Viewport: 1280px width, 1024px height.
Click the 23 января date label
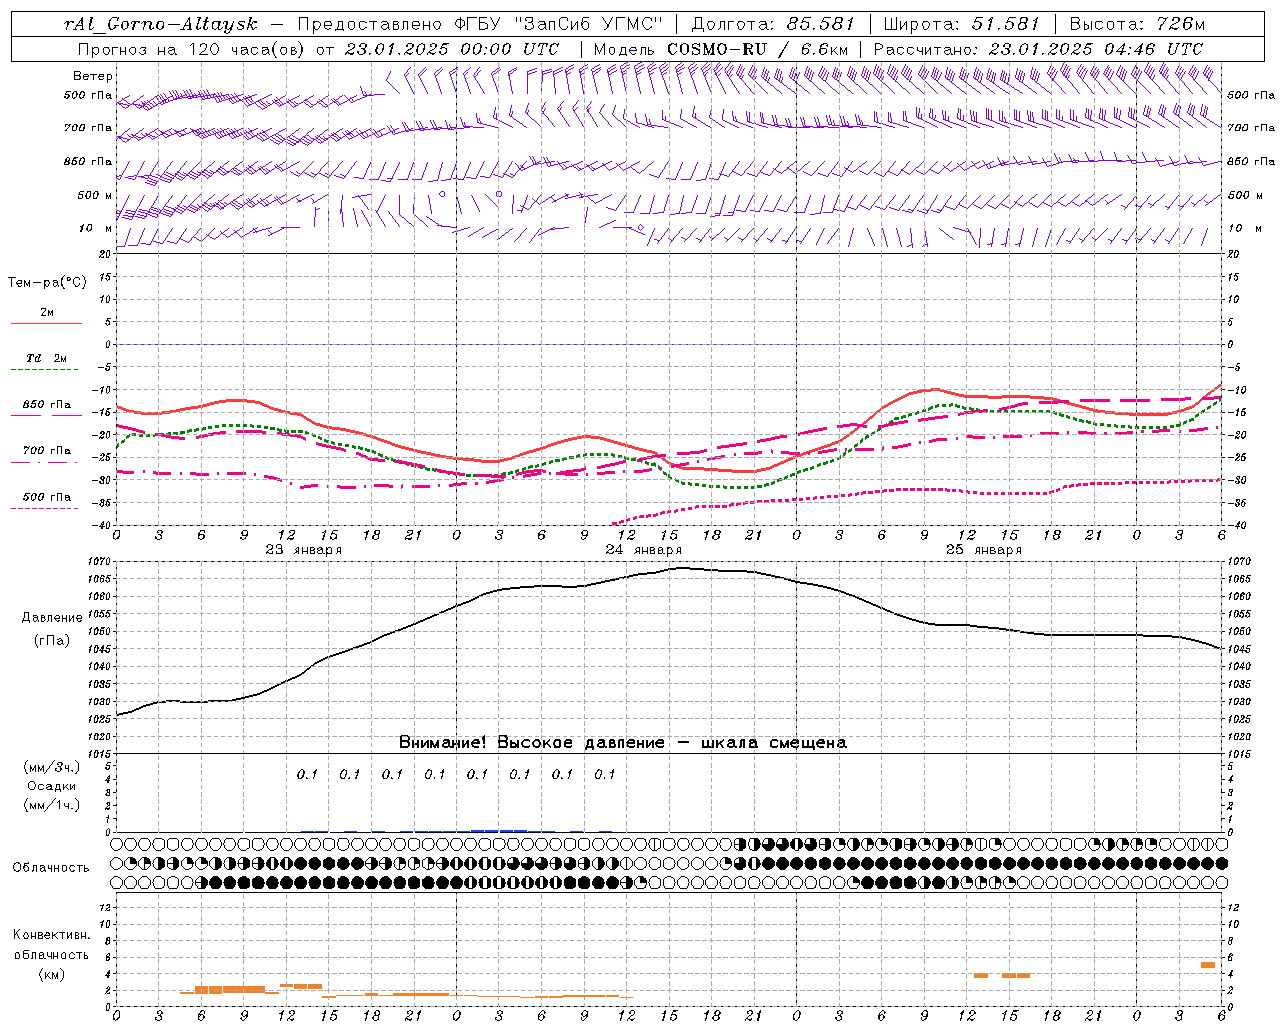[304, 550]
